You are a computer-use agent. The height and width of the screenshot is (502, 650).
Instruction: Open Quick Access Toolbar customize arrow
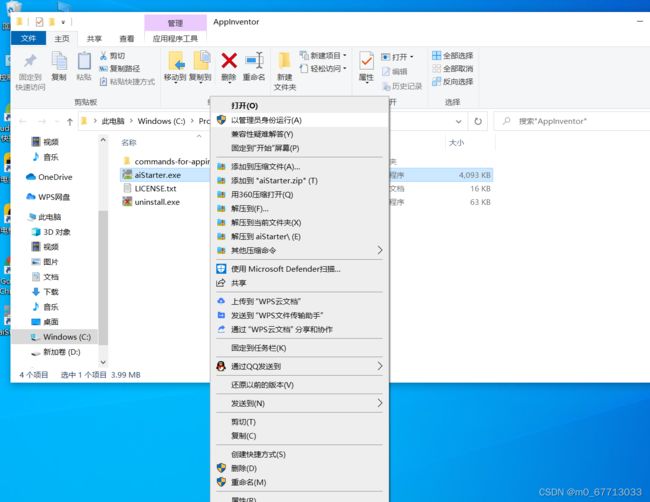click(63, 22)
